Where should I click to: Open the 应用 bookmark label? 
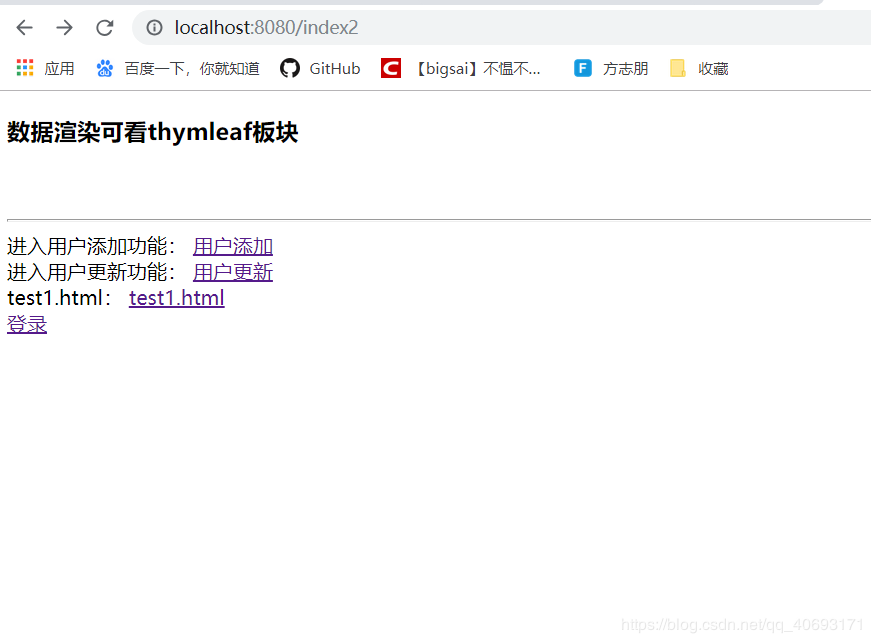[x=59, y=68]
